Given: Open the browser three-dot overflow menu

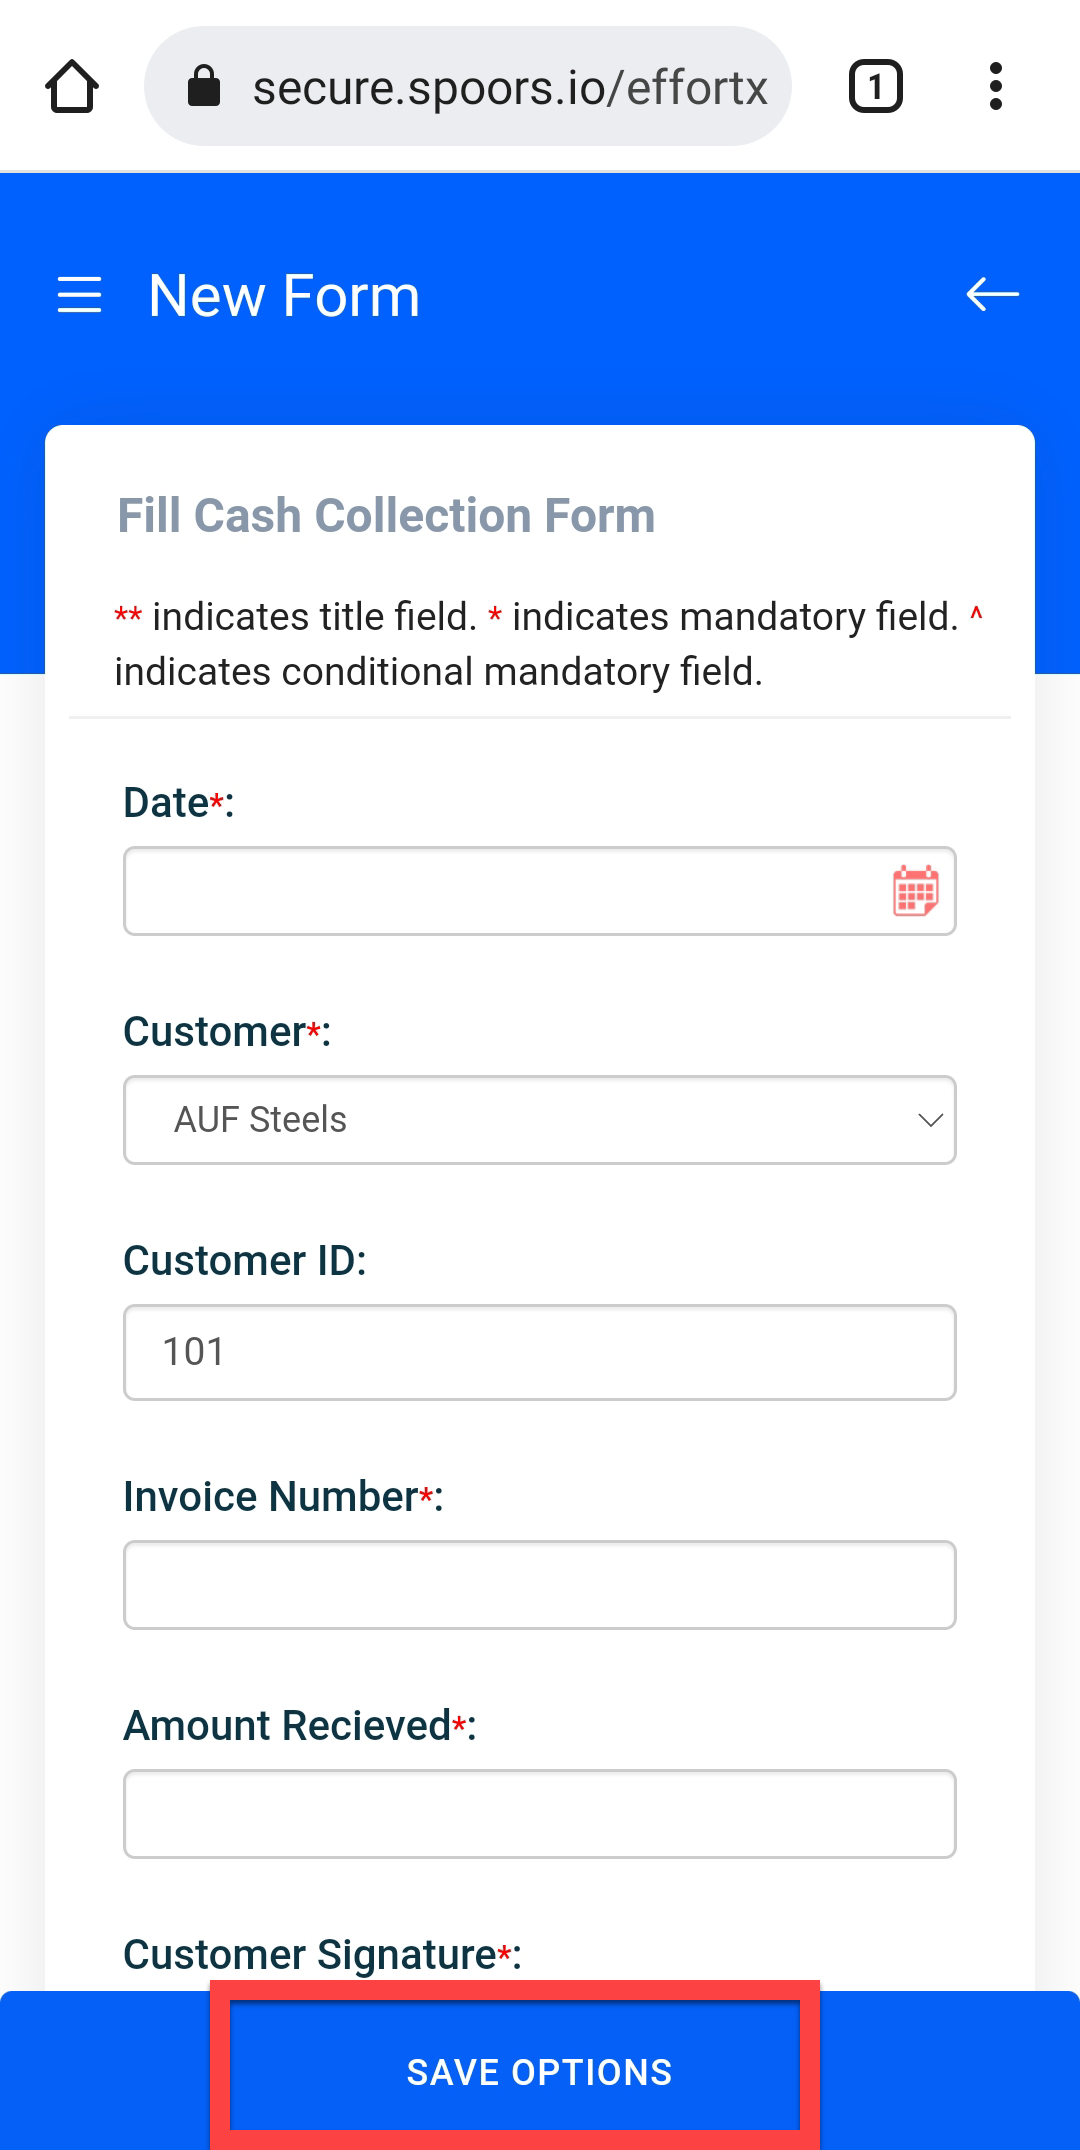Looking at the screenshot, I should pyautogui.click(x=995, y=87).
